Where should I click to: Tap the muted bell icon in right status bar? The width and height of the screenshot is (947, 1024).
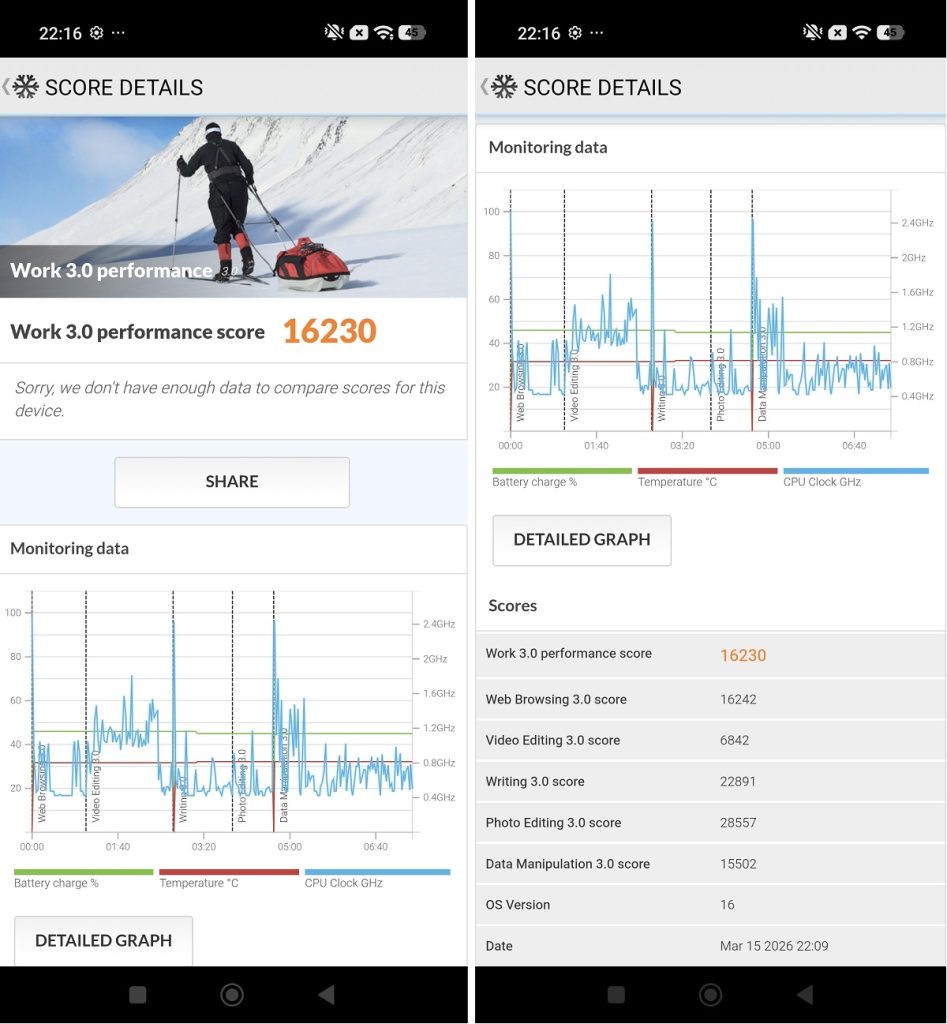click(811, 32)
